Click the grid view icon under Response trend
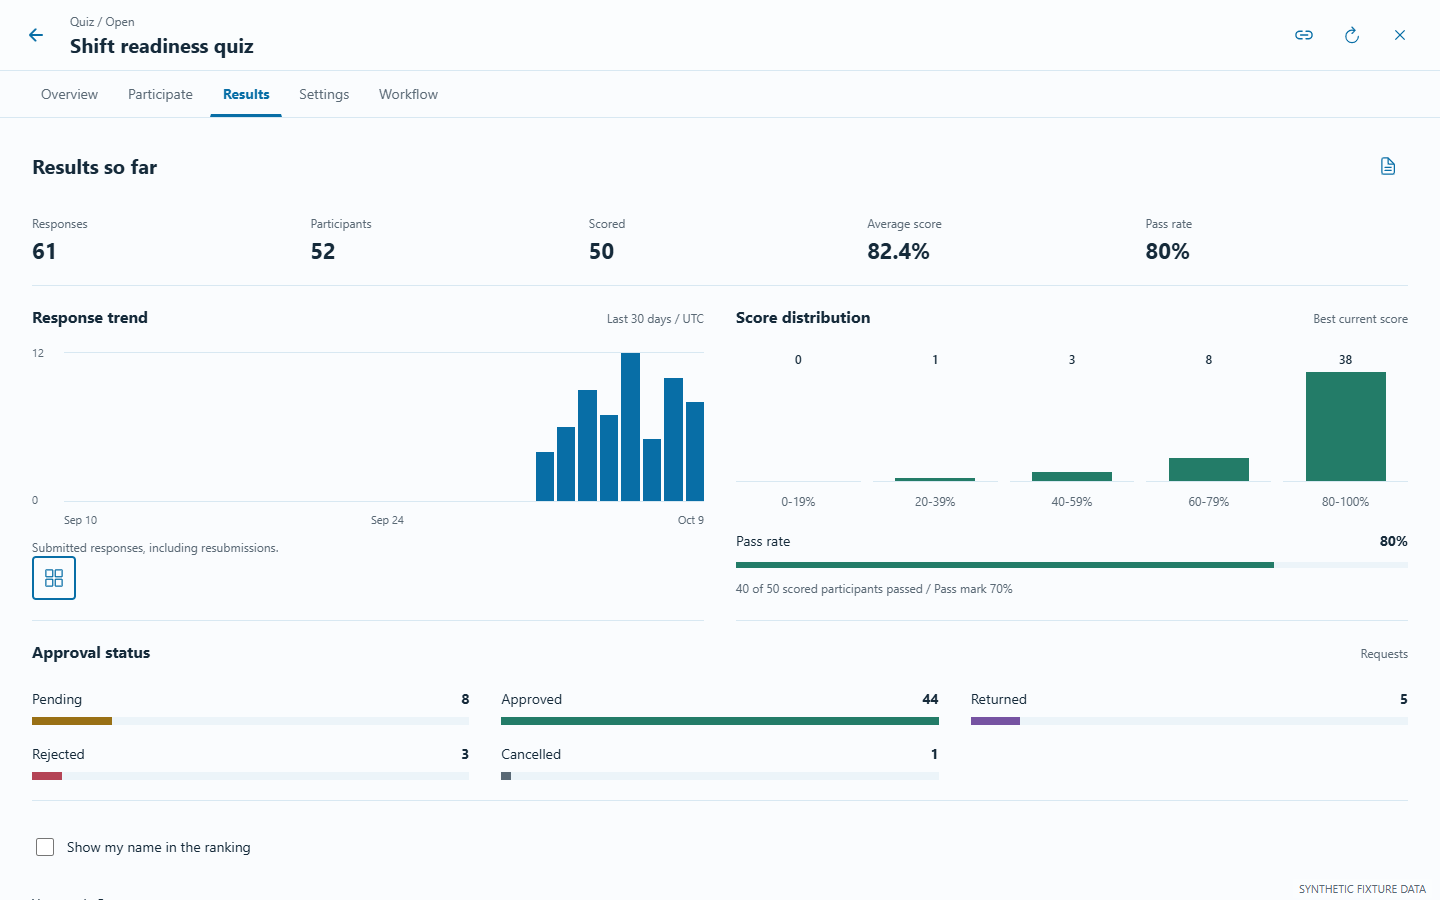 (54, 578)
